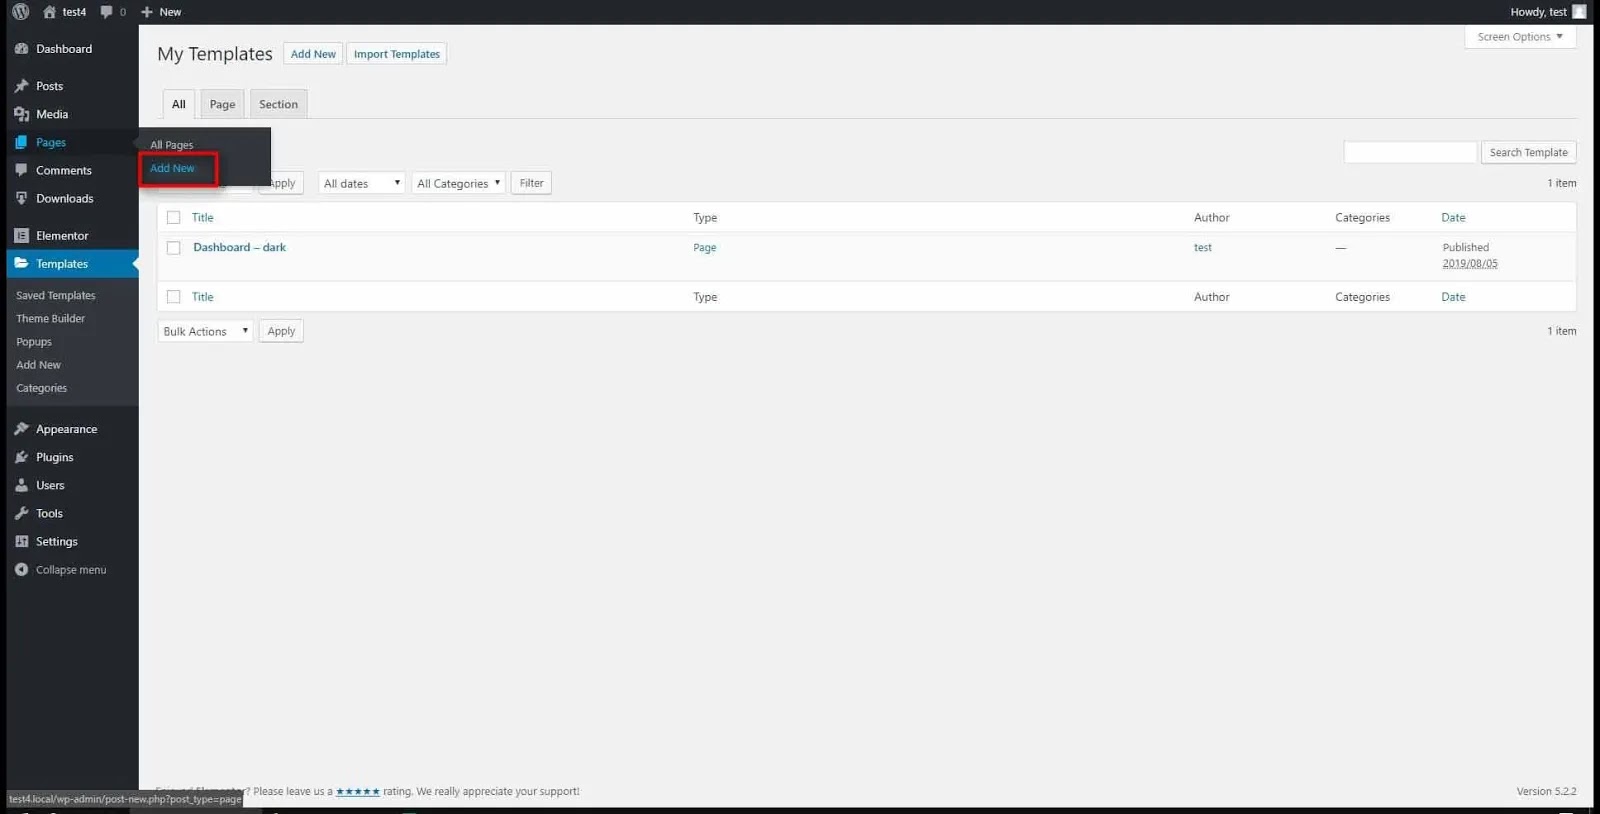Switch to the All tab
Screen dimensions: 1600x814
pos(178,104)
